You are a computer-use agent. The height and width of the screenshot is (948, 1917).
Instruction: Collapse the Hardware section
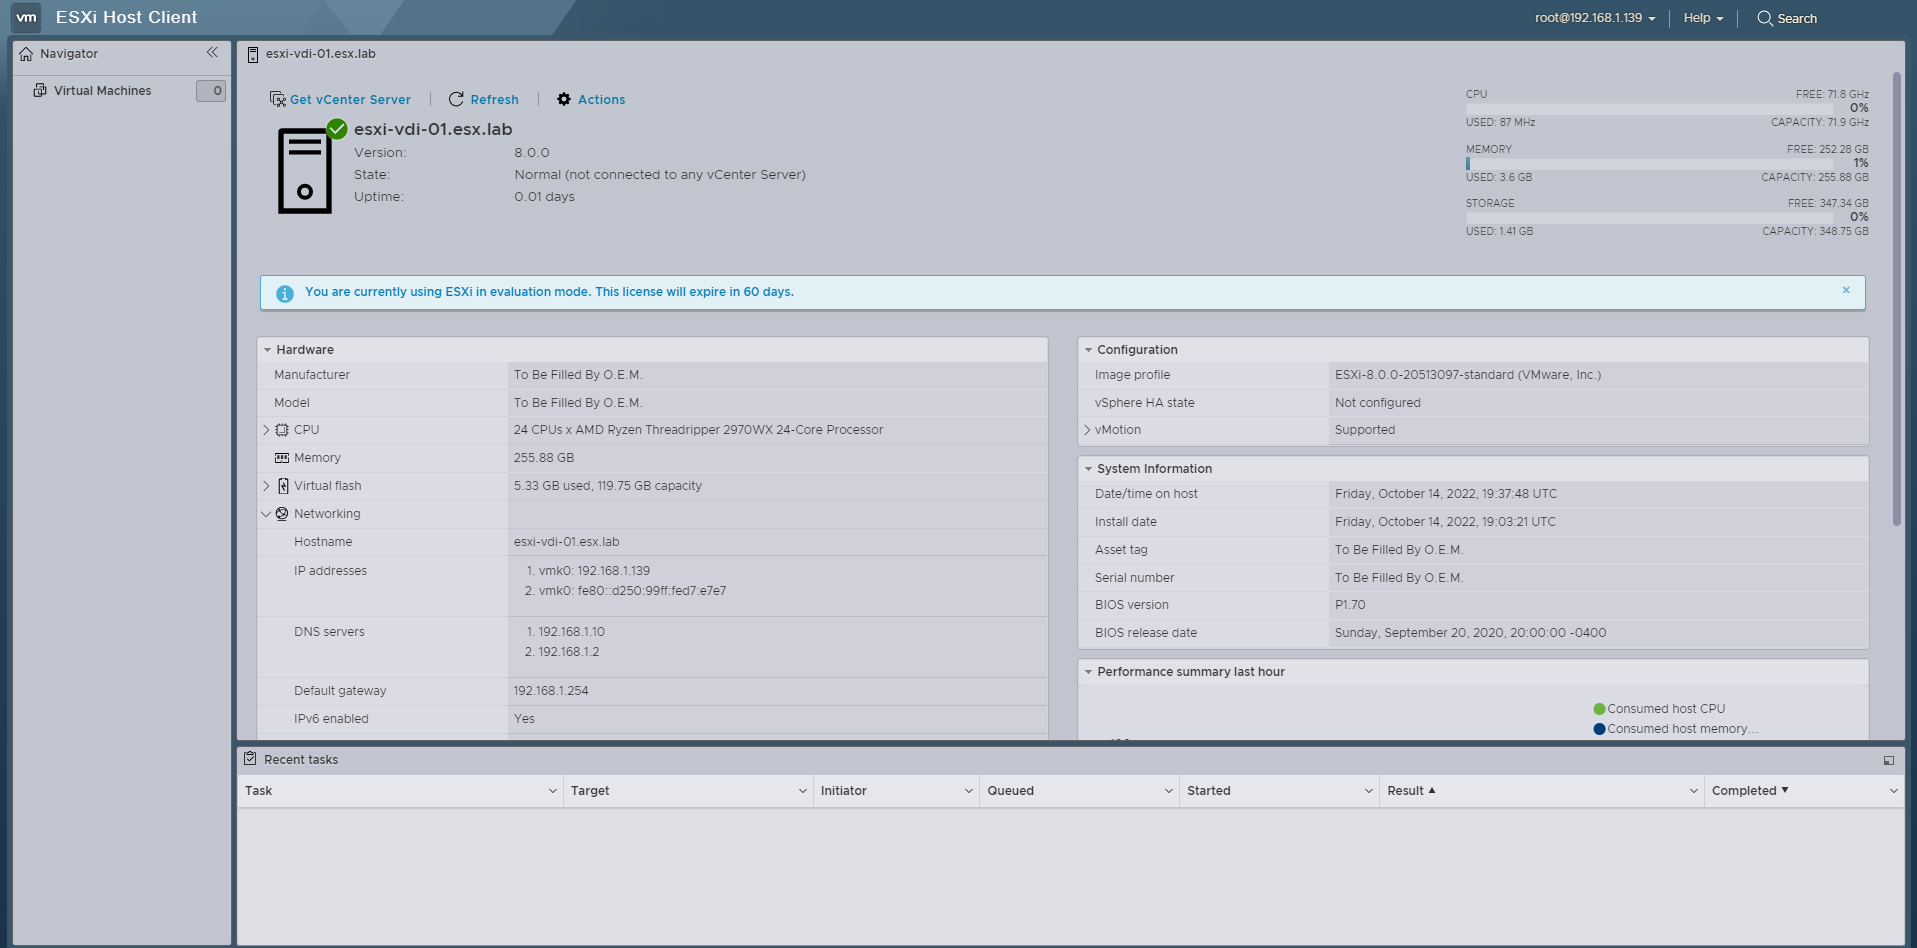click(x=267, y=350)
